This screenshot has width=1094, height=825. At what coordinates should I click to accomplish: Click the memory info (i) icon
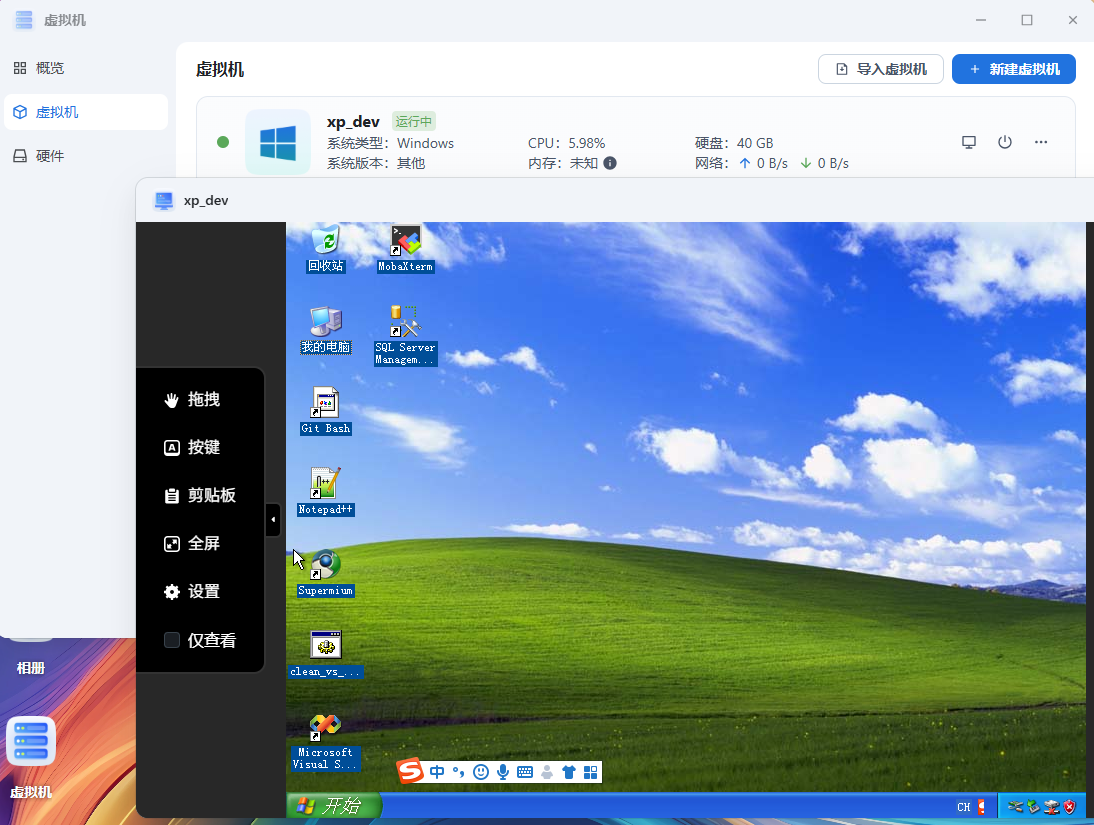pyautogui.click(x=610, y=163)
